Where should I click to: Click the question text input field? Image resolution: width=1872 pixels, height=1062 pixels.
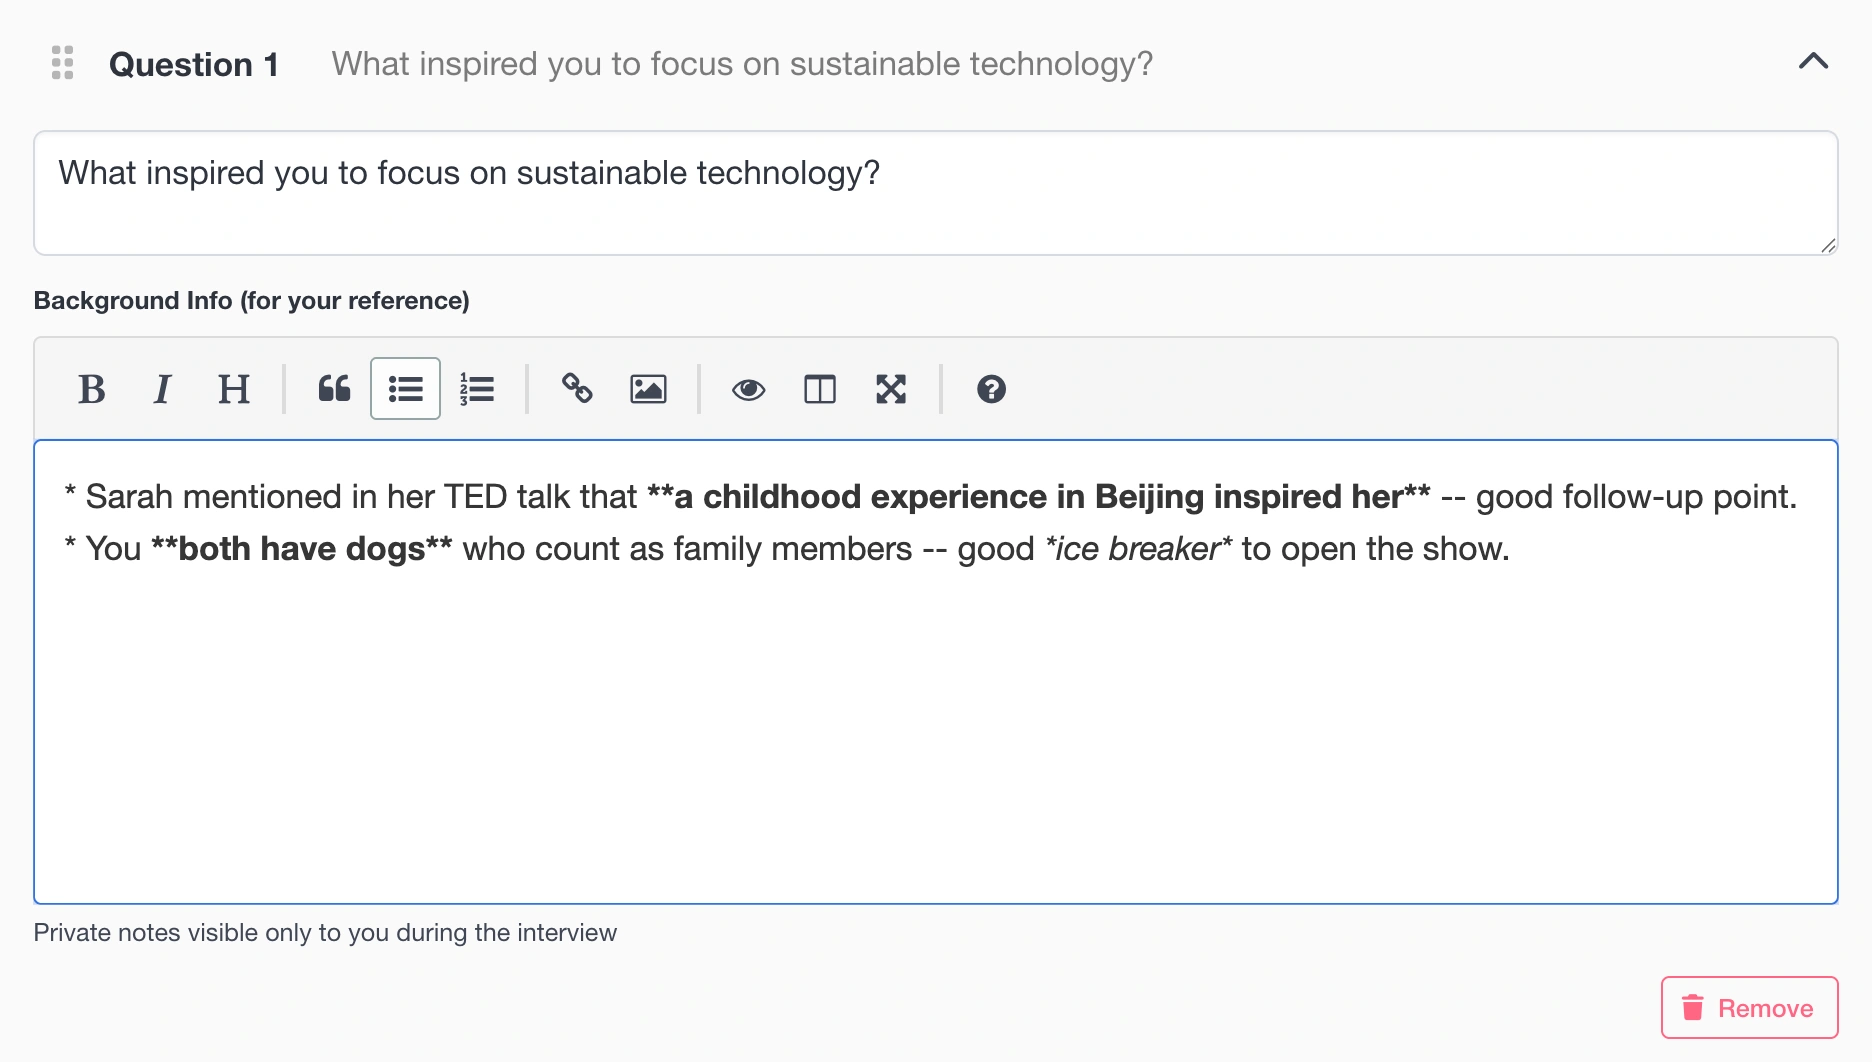point(935,193)
